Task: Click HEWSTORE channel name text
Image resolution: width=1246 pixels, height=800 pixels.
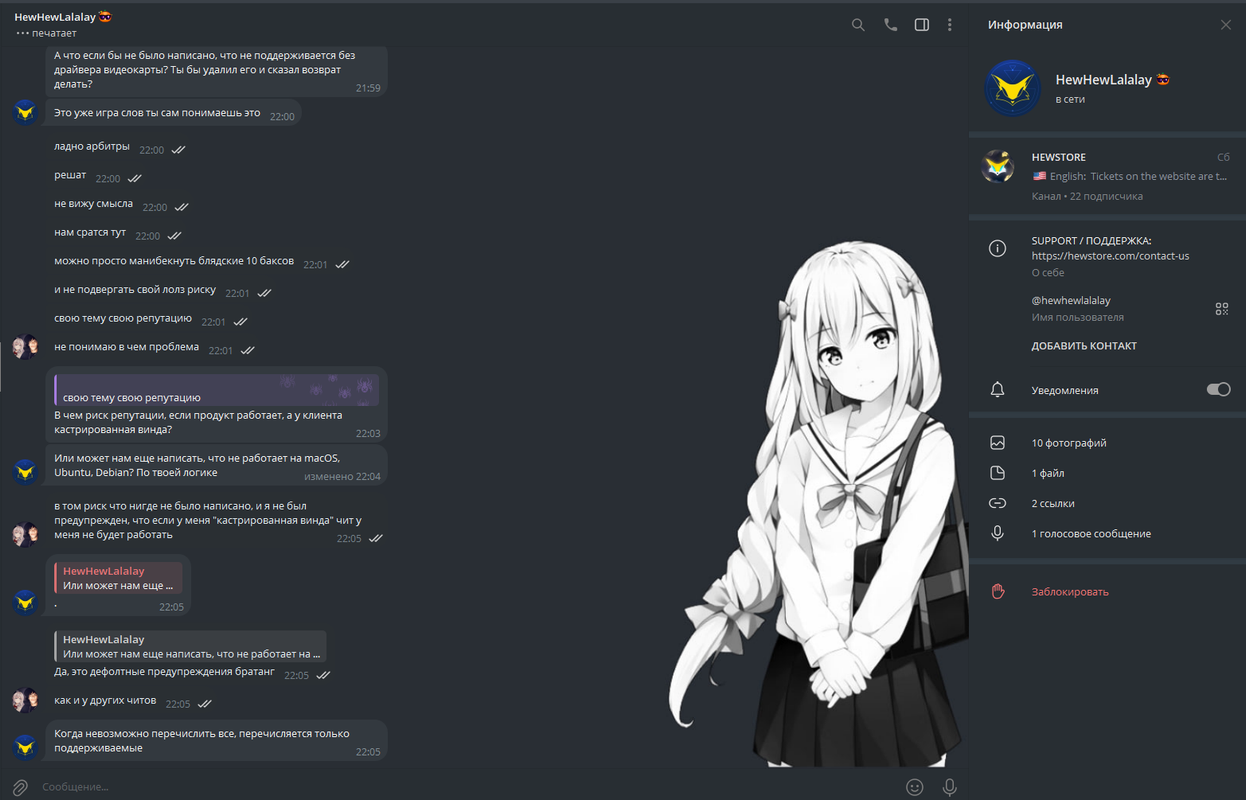Action: coord(1058,157)
